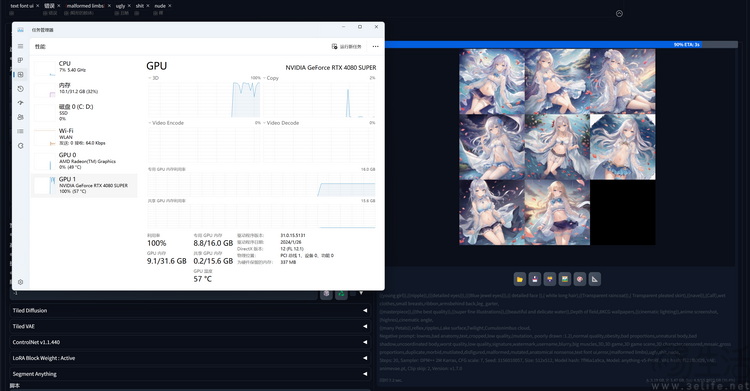Select Memory 10.1/31.2 GB entry
The height and width of the screenshot is (391, 750).
84,88
